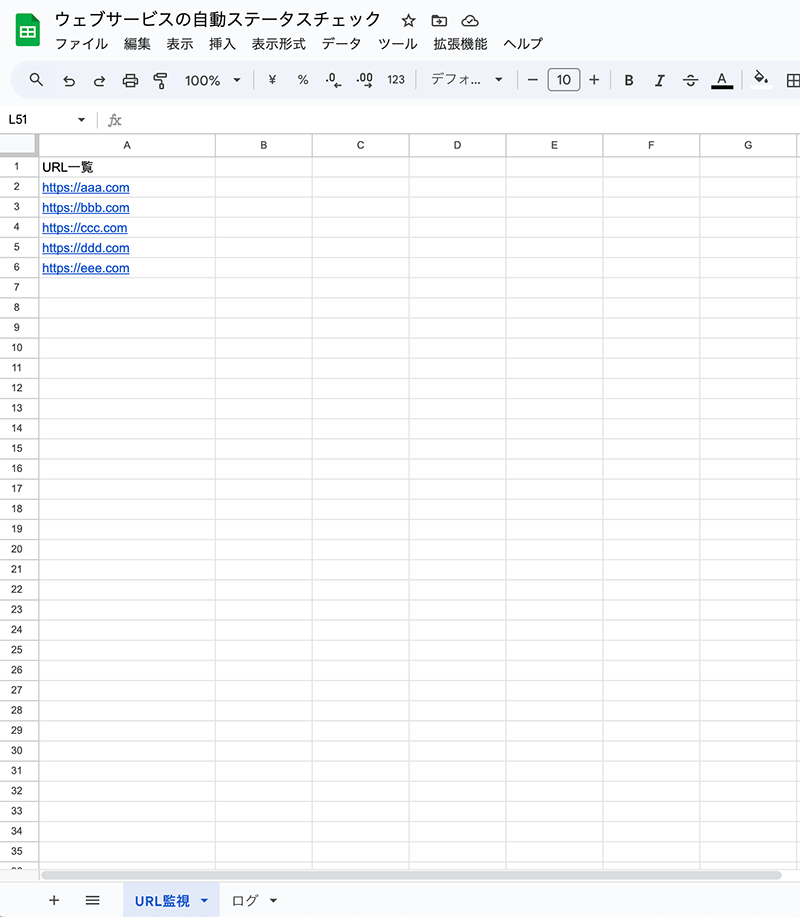Add a new sheet with plus button
Image resolution: width=800 pixels, height=917 pixels.
[x=54, y=900]
